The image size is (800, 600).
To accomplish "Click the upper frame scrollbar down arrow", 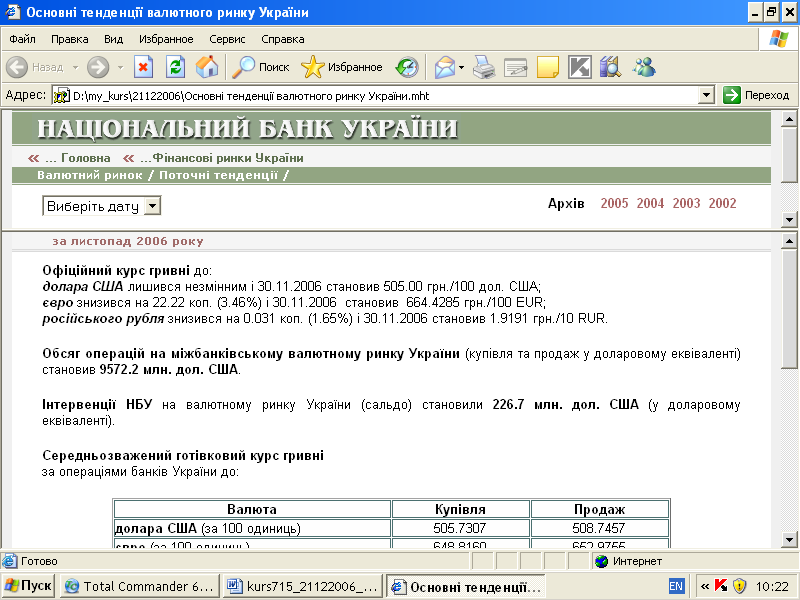I will [x=789, y=219].
